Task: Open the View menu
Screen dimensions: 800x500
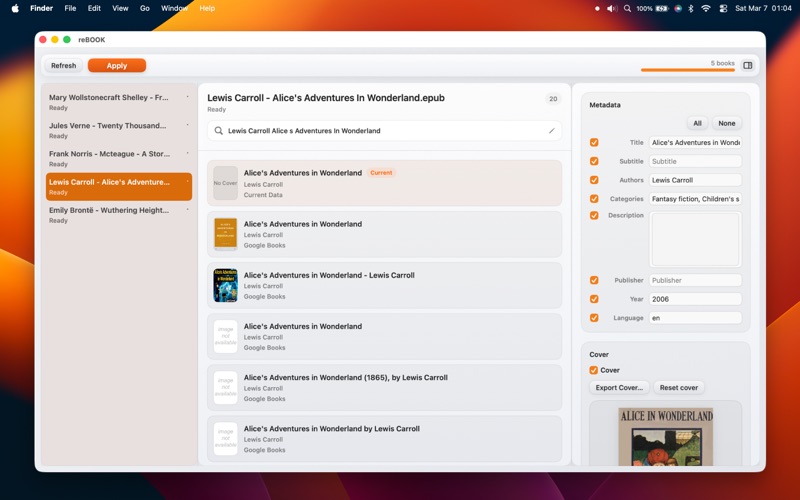Action: tap(120, 8)
